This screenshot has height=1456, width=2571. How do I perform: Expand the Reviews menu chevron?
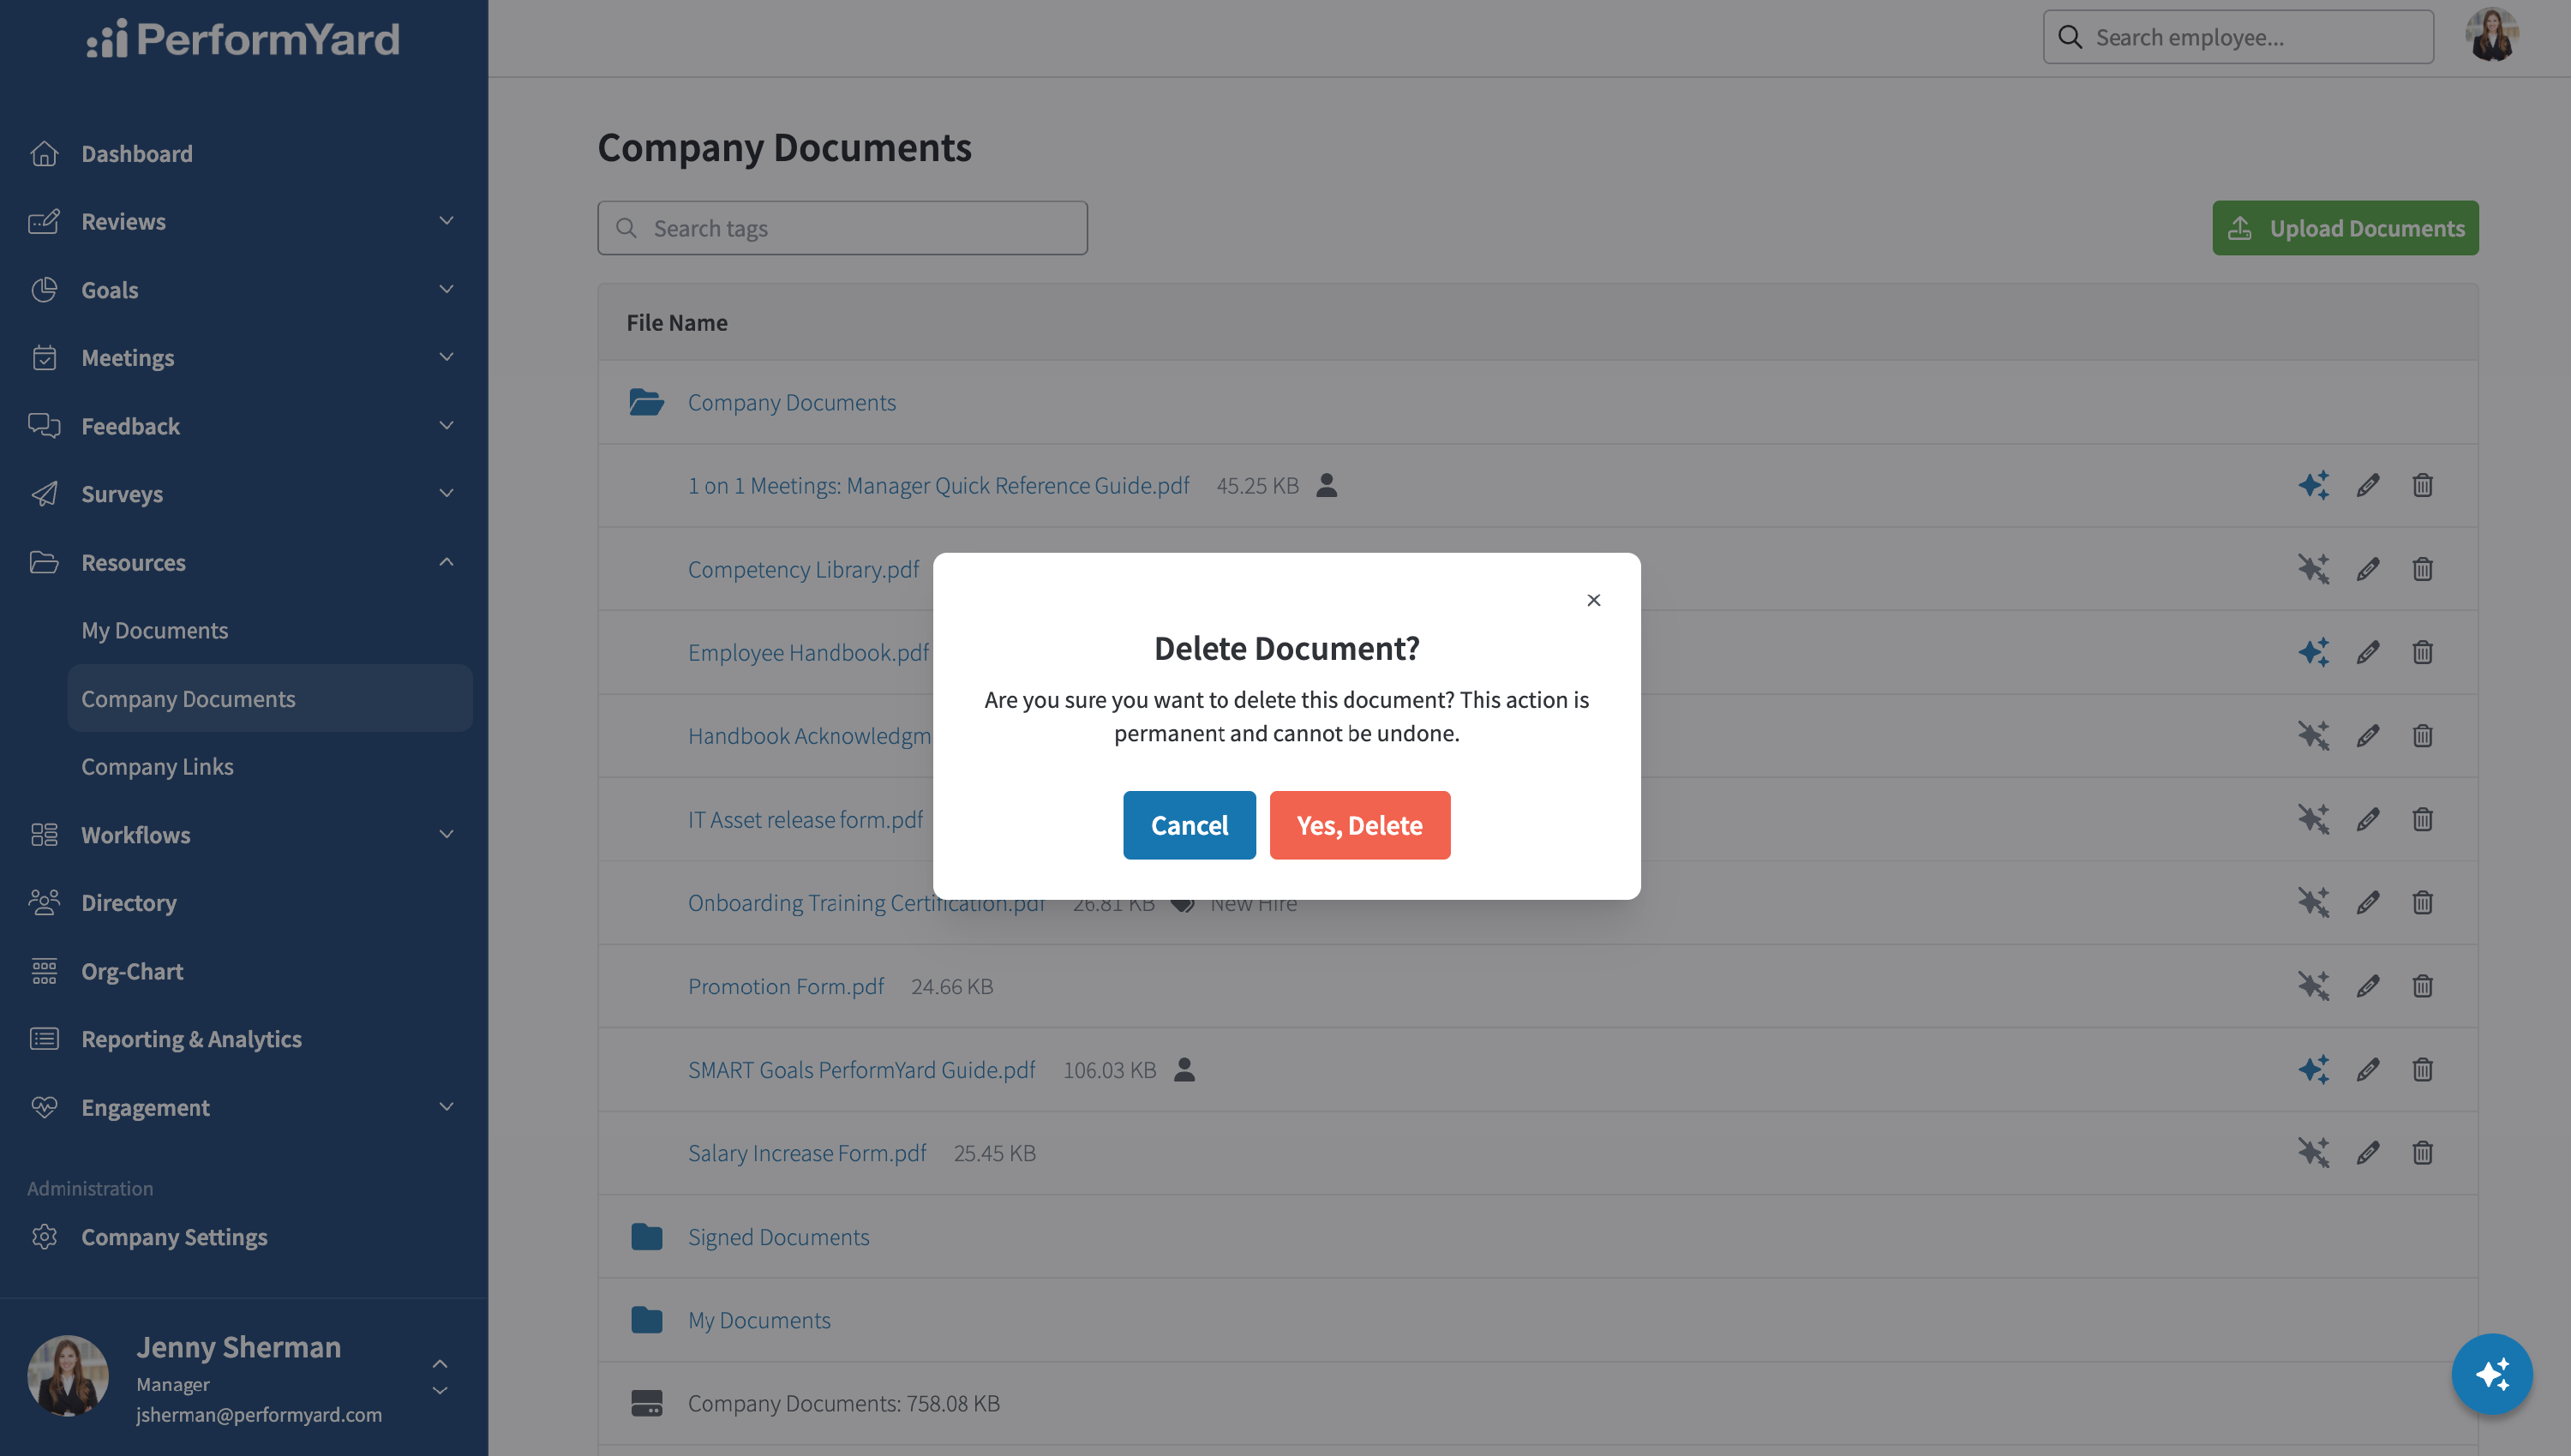(446, 221)
